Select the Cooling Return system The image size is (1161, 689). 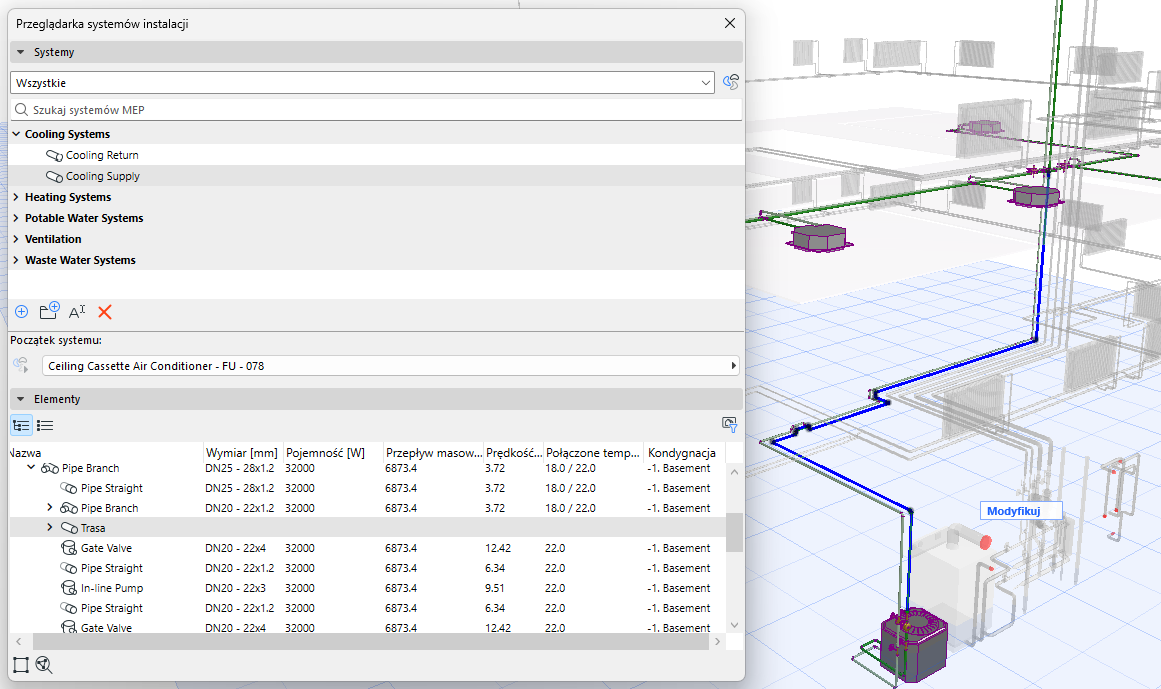376,155
